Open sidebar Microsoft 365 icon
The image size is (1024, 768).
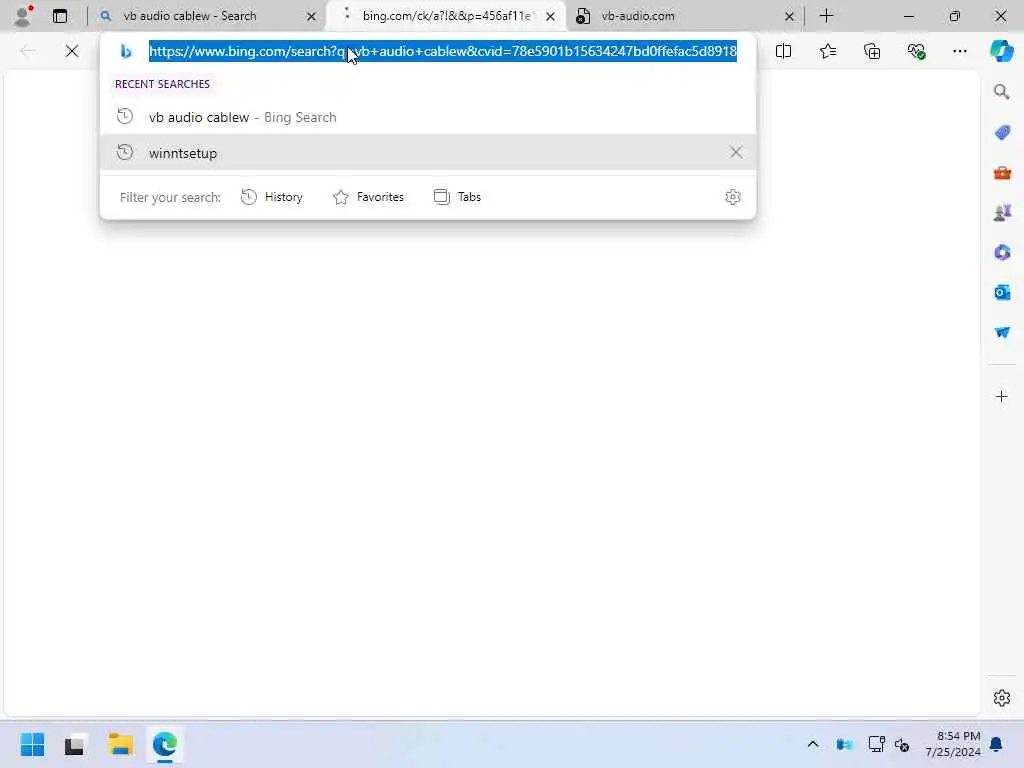click(x=1002, y=253)
